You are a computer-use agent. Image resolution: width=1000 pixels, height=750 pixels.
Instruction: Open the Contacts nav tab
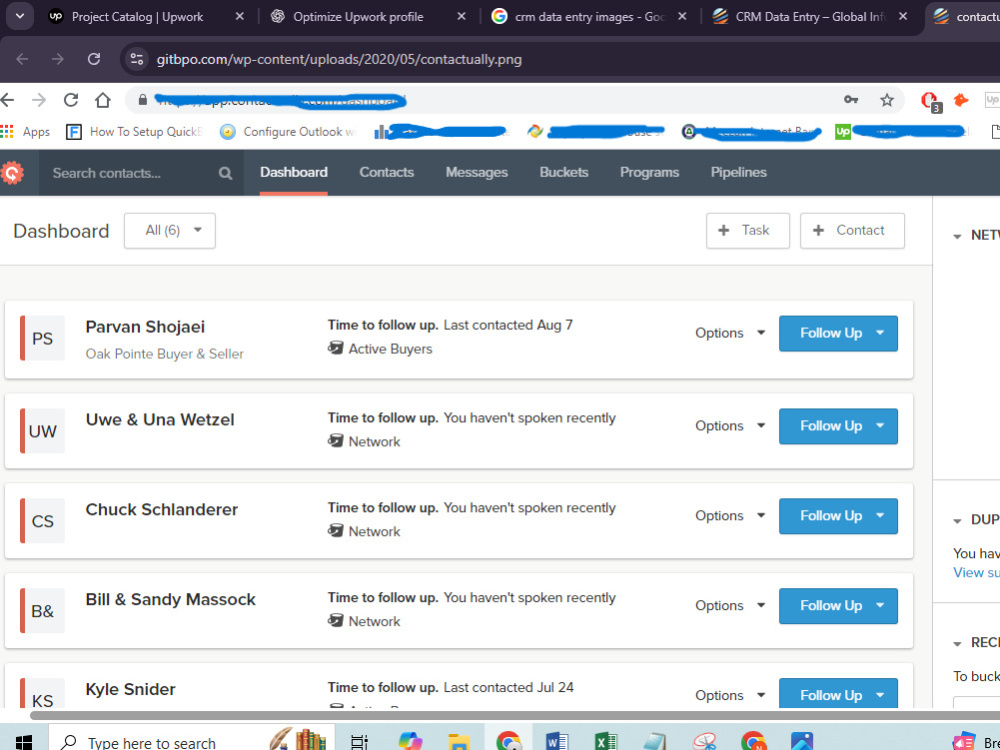[386, 172]
